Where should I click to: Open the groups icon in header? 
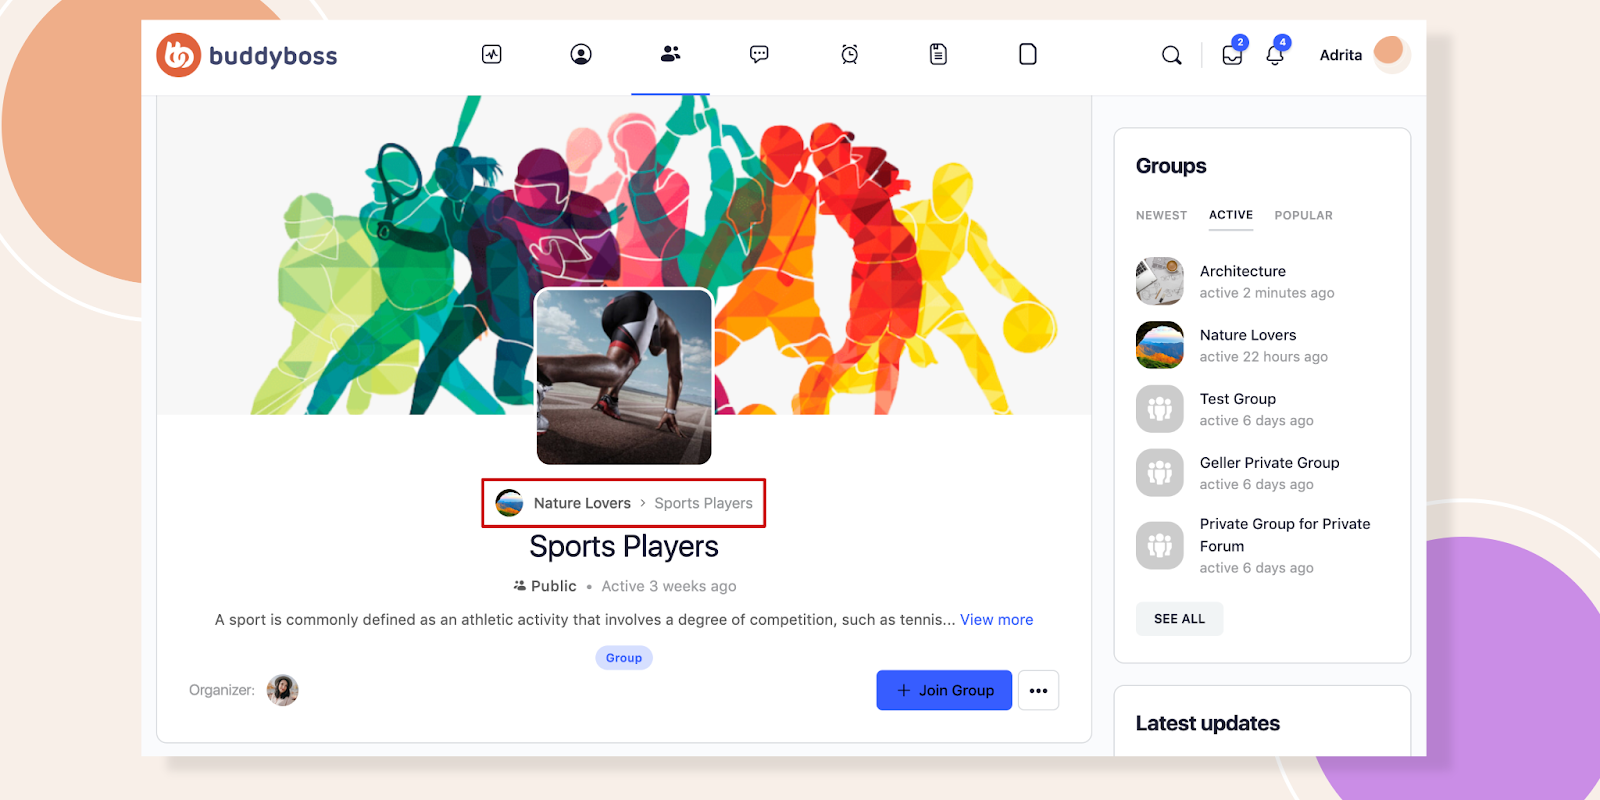click(x=670, y=54)
